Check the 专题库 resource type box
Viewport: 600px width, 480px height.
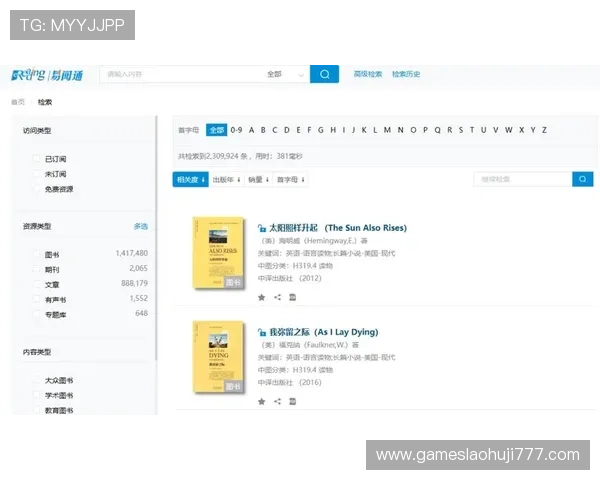[x=37, y=314]
